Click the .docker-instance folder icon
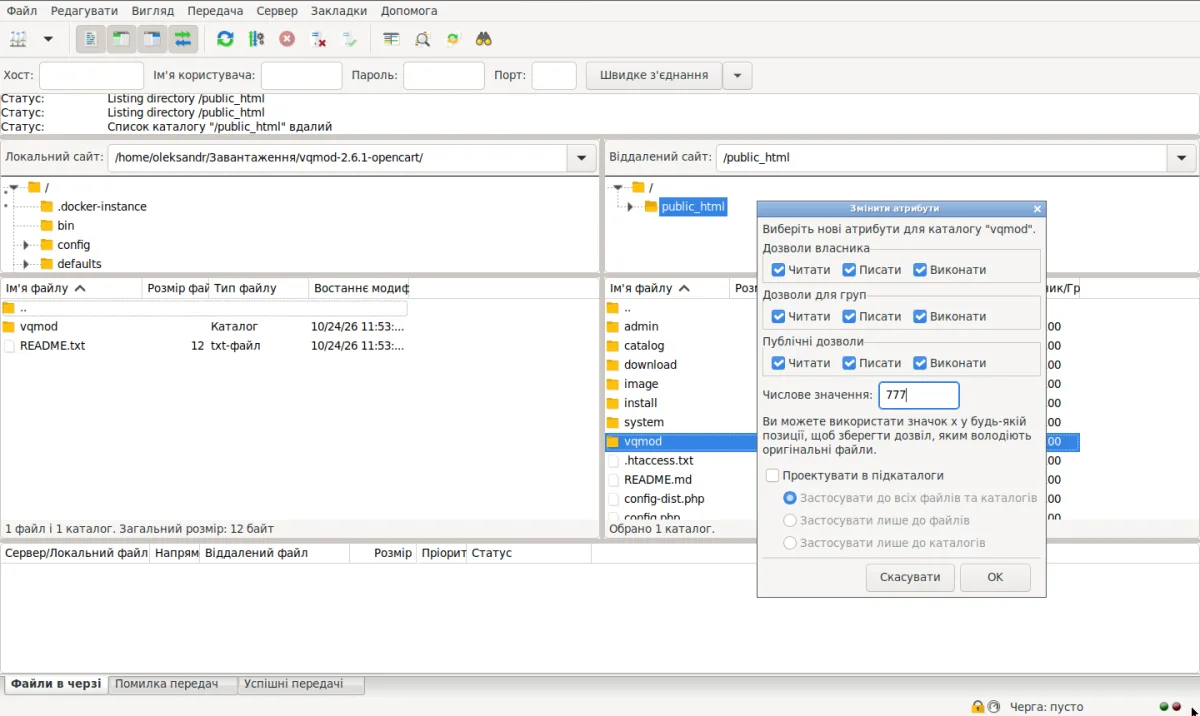This screenshot has height=716, width=1200. (47, 206)
